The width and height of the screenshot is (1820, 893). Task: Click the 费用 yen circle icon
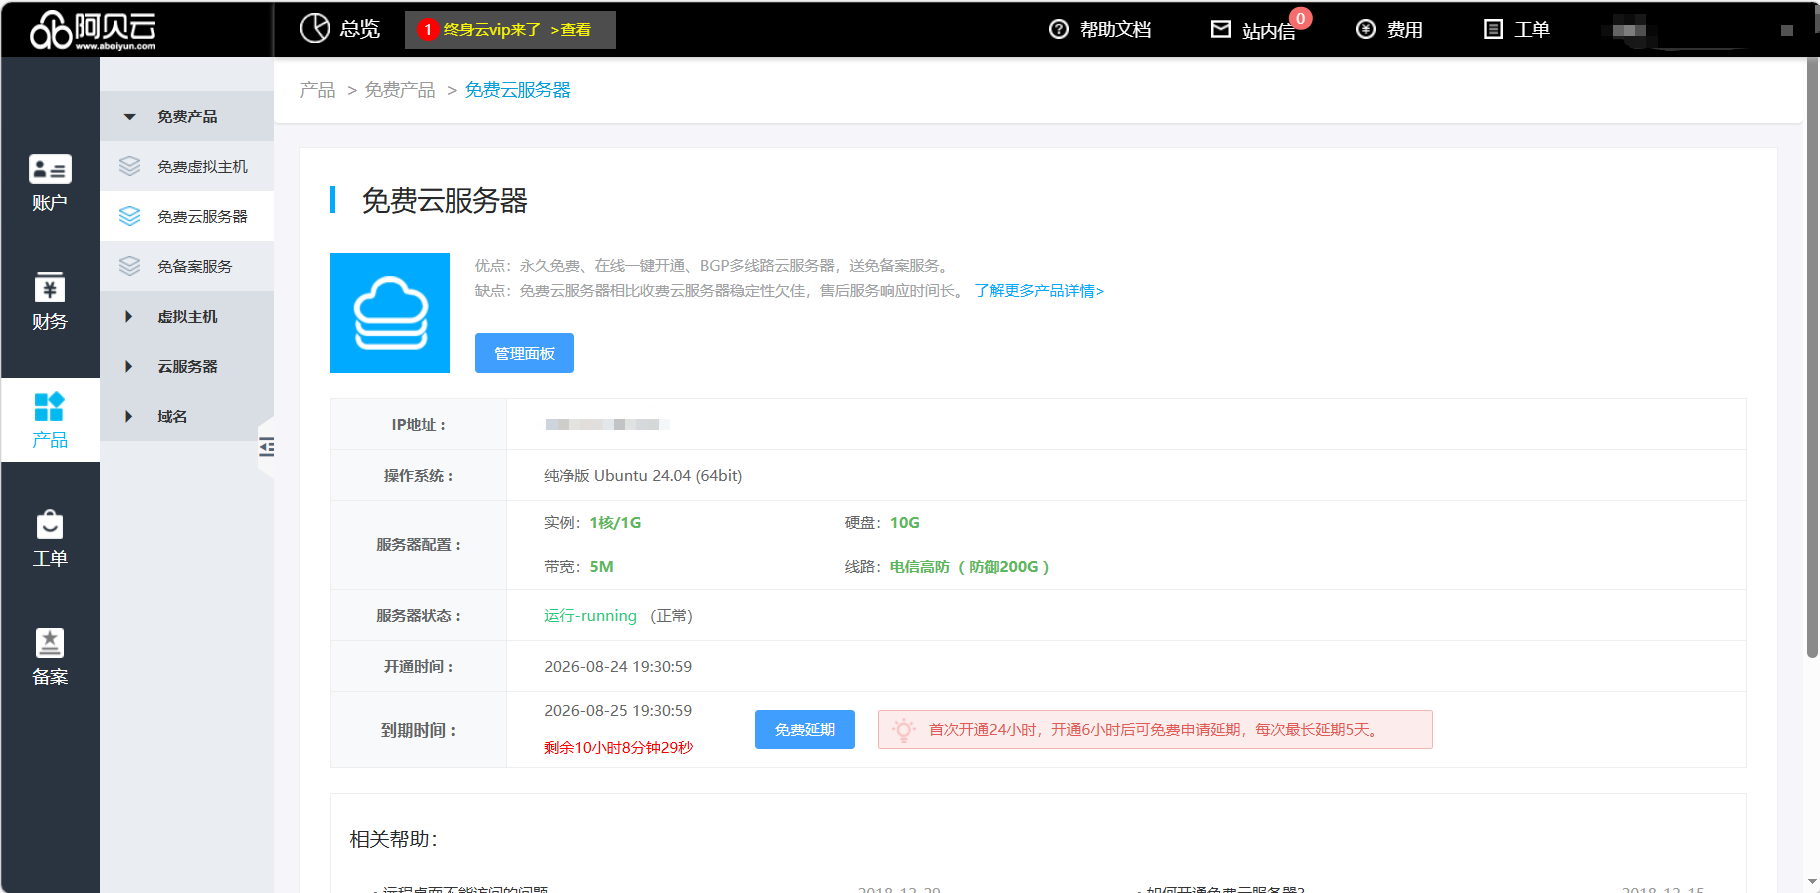[x=1366, y=30]
